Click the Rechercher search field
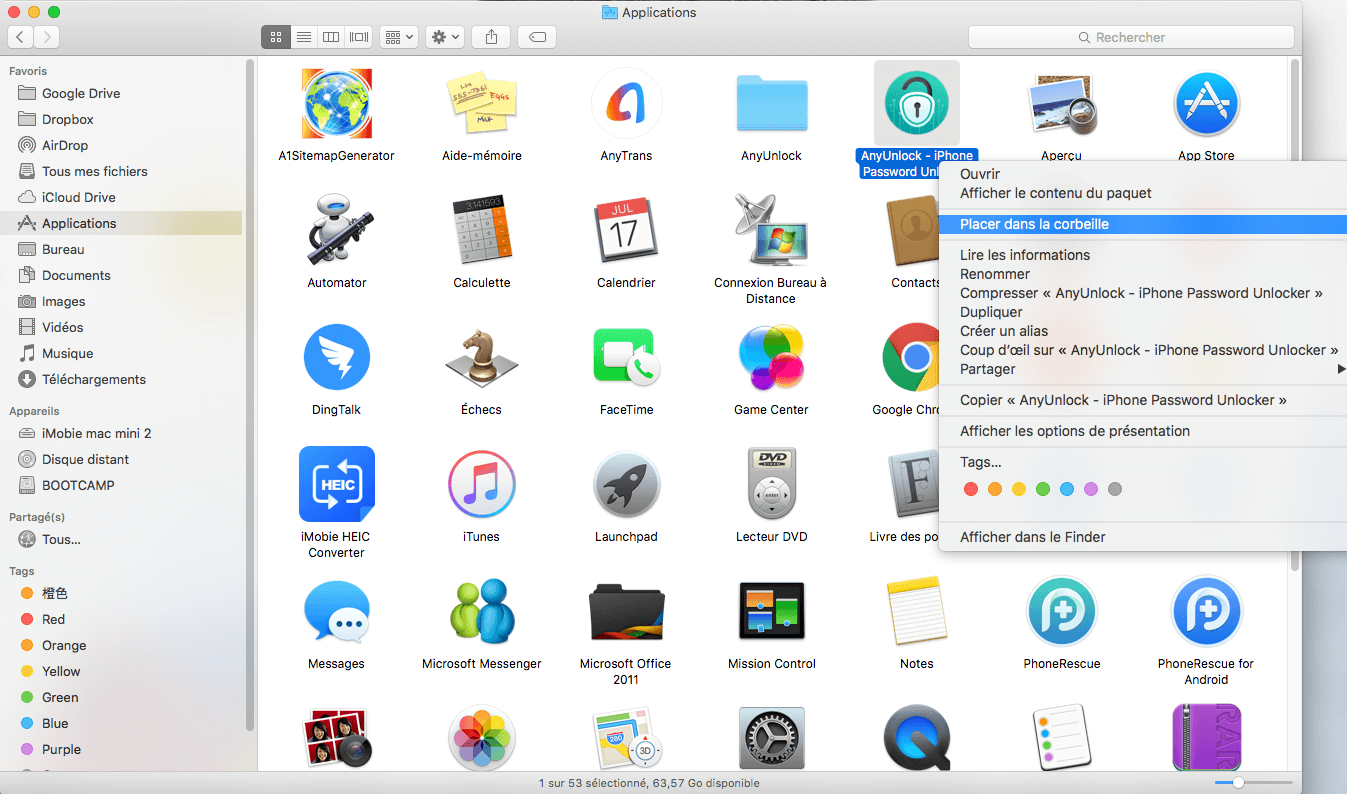The width and height of the screenshot is (1347, 794). pos(1131,37)
